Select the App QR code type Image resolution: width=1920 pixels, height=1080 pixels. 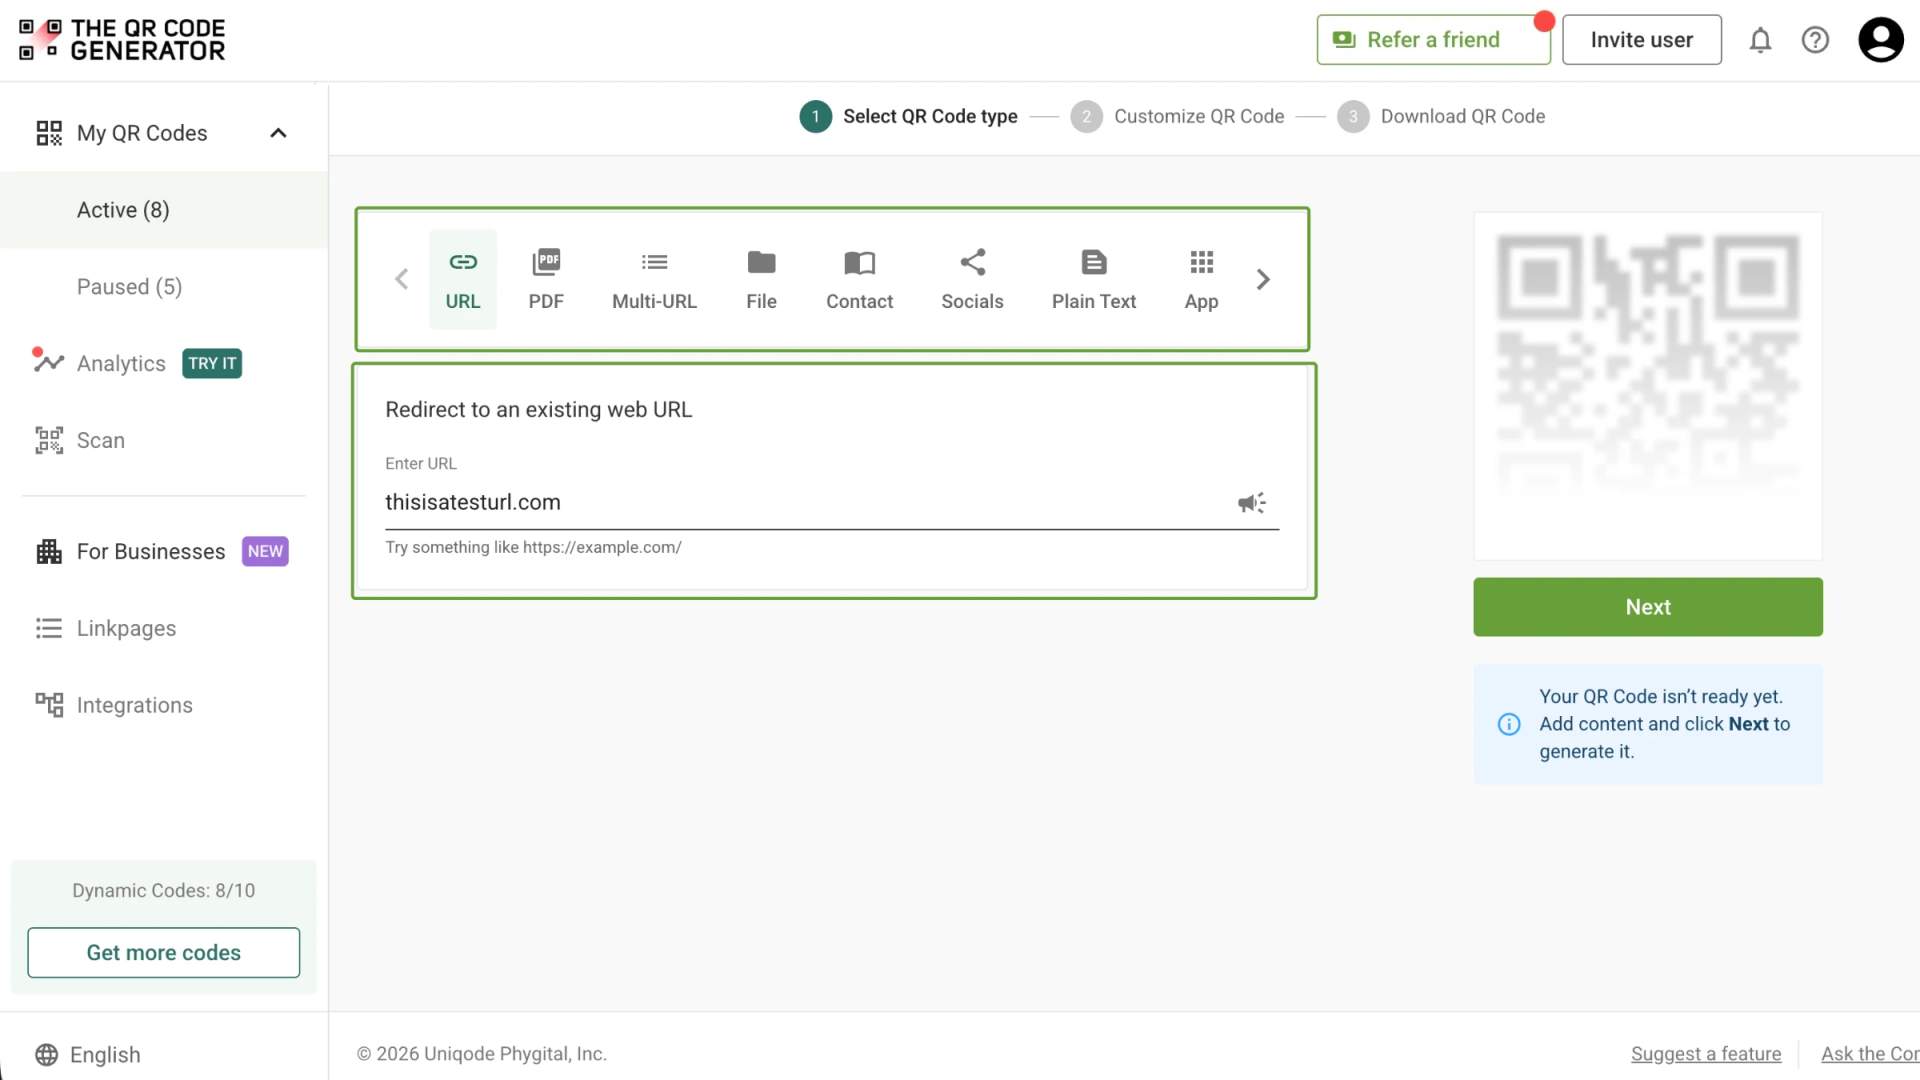pos(1201,279)
